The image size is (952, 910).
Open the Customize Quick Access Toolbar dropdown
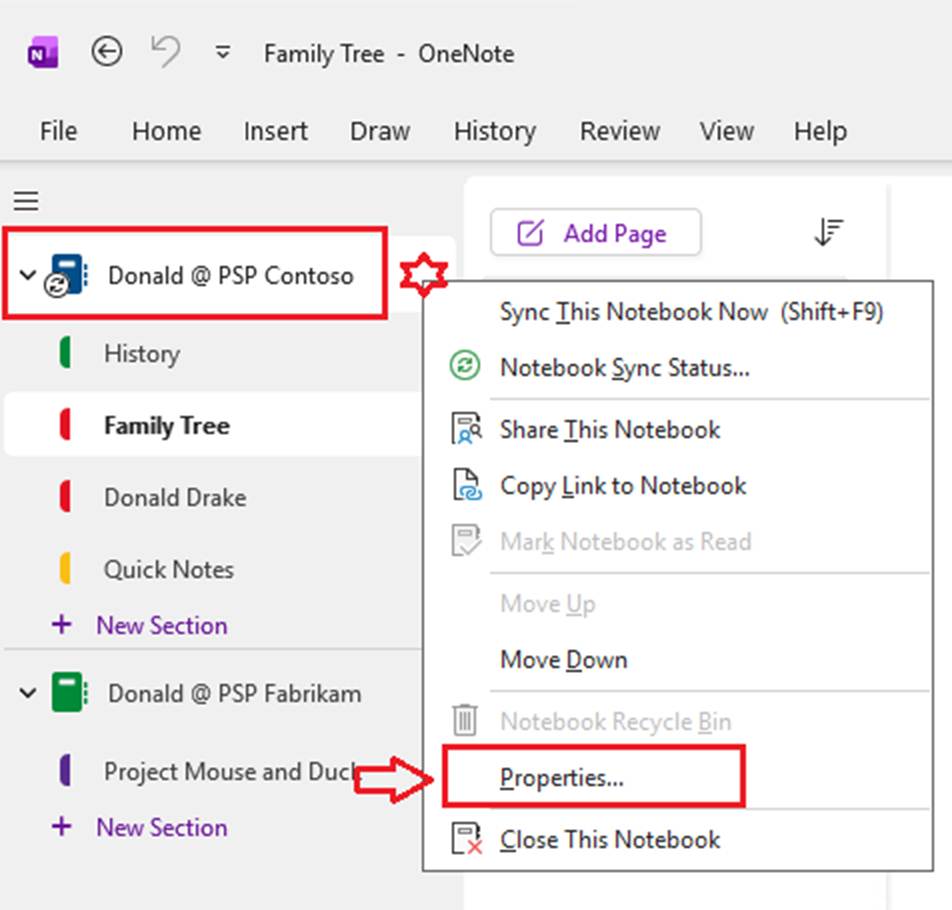pos(223,53)
